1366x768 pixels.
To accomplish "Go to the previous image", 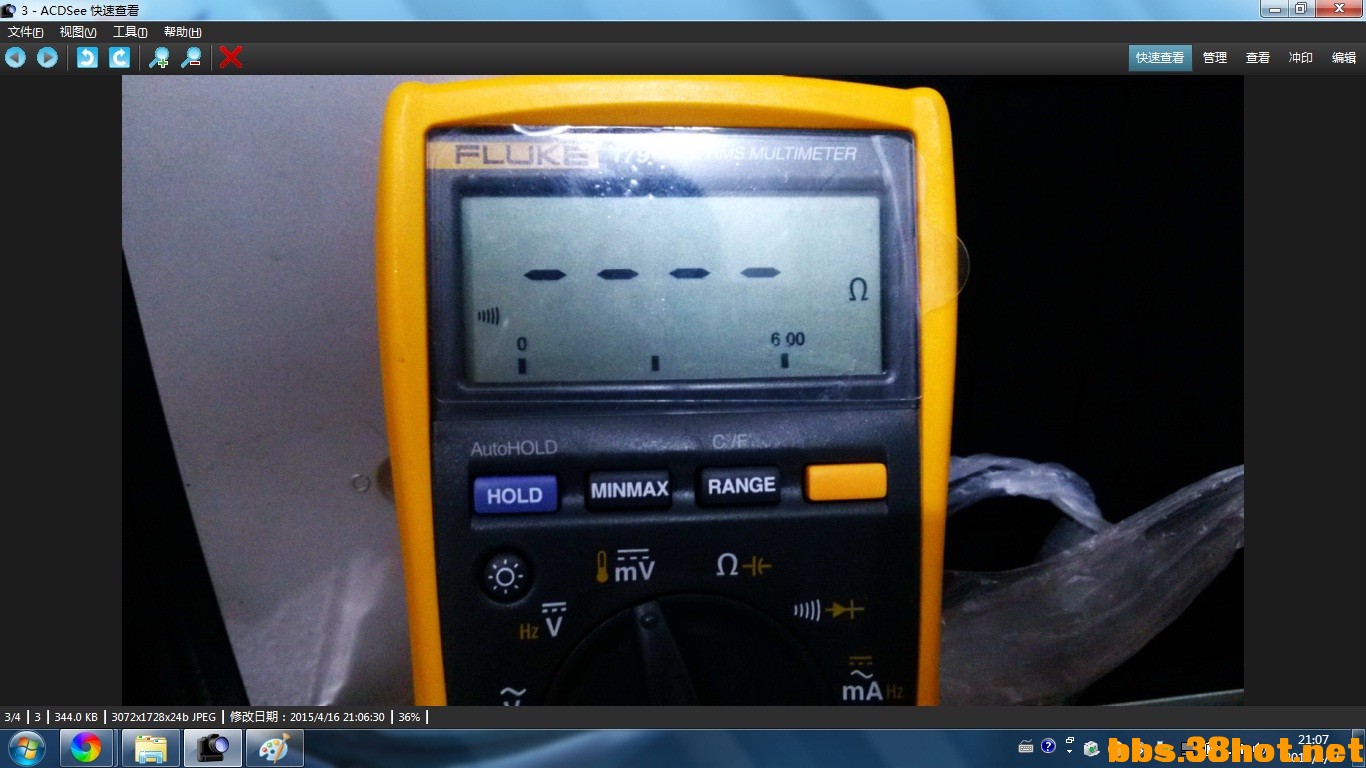I will (x=15, y=57).
